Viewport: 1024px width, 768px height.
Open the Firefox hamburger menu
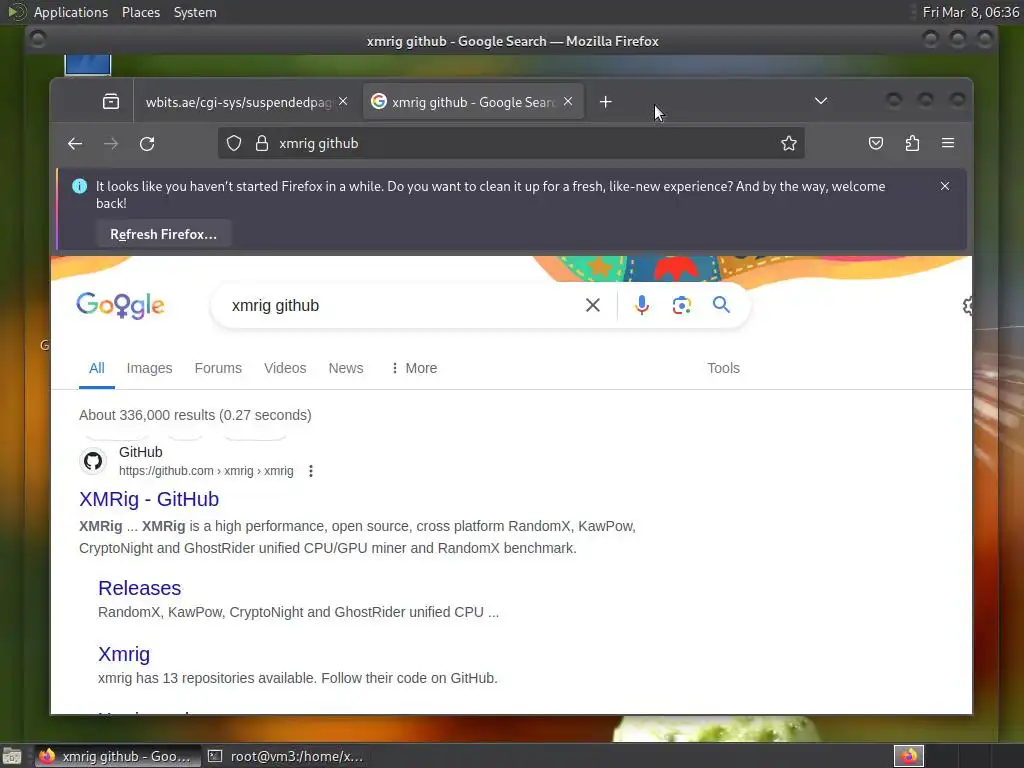tap(948, 144)
